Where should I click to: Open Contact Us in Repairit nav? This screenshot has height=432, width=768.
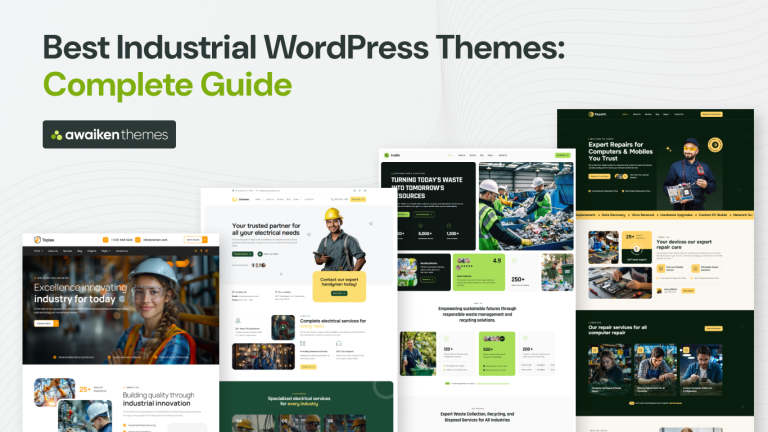(679, 114)
